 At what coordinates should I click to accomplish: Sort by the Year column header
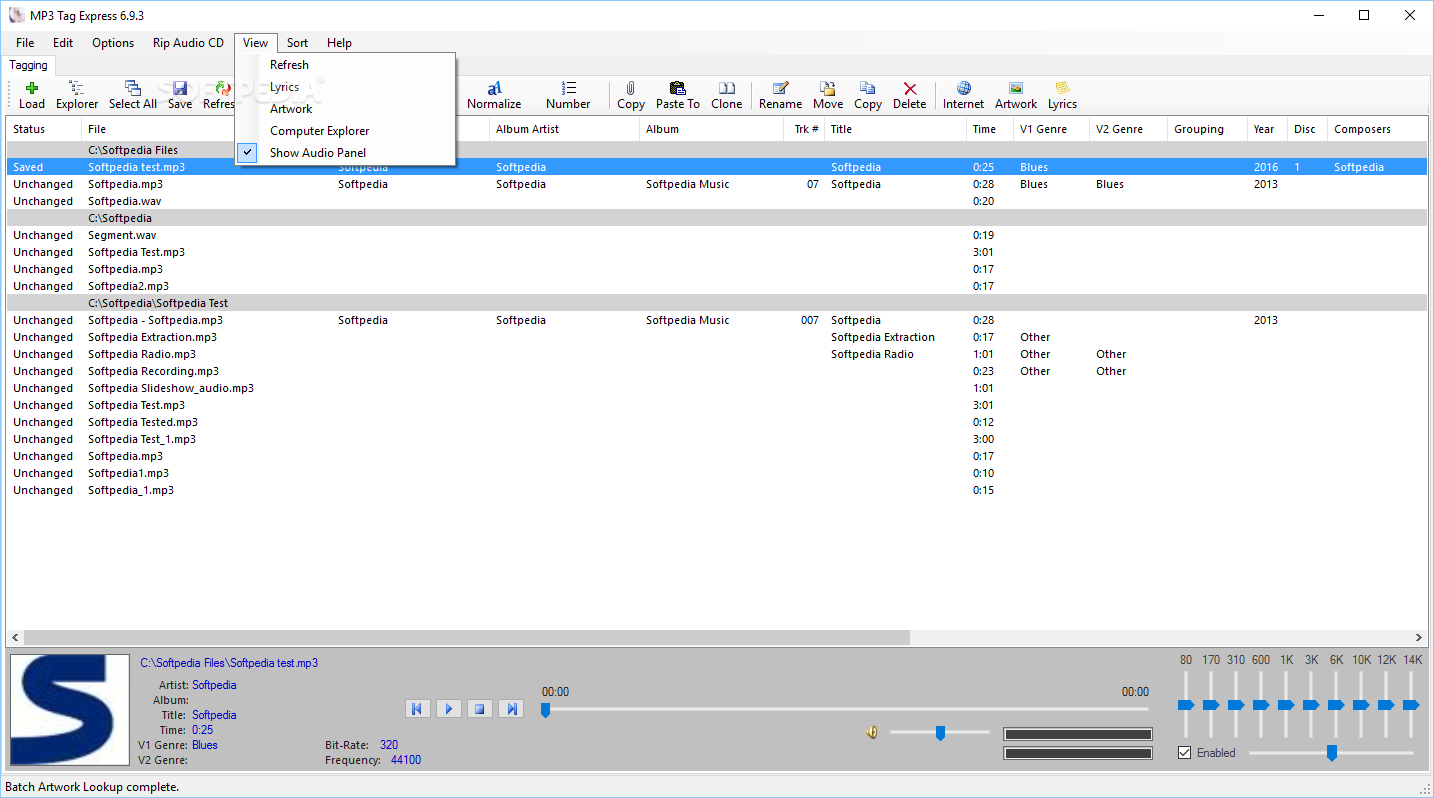(1267, 129)
